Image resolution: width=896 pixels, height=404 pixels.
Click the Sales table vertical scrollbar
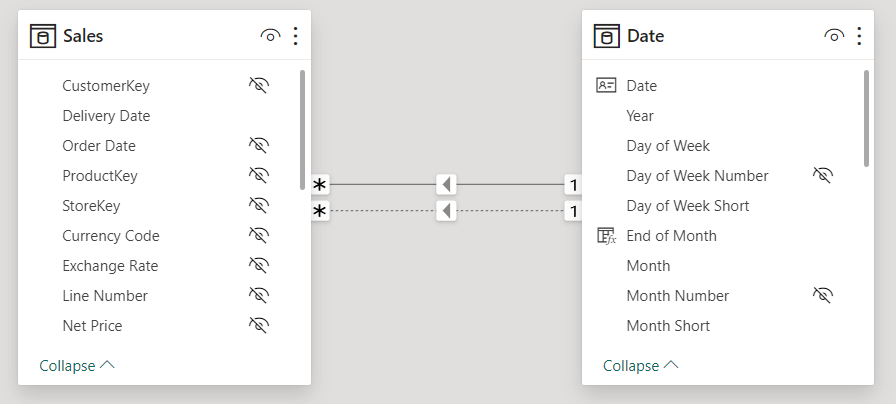coord(302,130)
